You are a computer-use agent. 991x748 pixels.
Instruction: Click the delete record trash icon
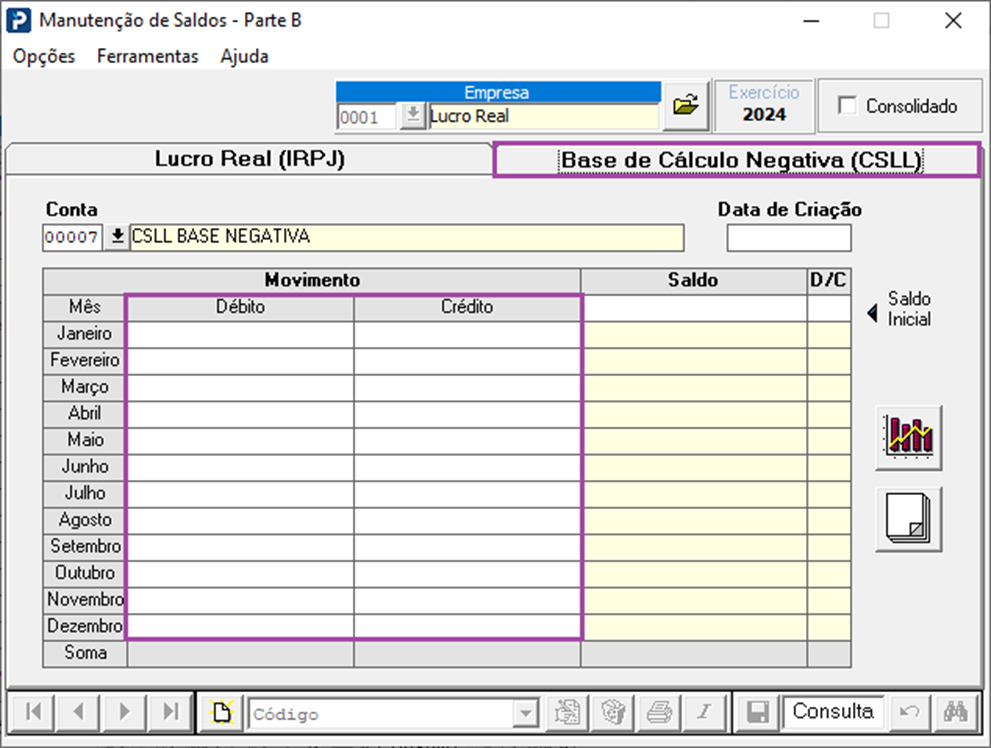(x=612, y=713)
